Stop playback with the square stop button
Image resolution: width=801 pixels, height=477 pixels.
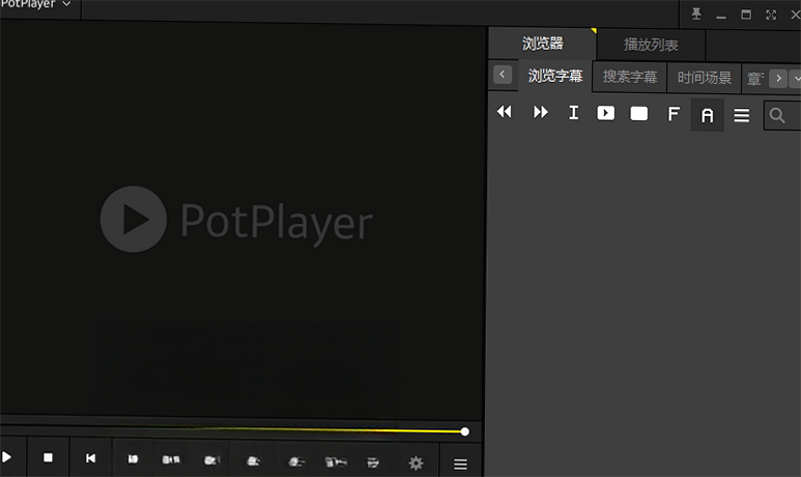48,458
